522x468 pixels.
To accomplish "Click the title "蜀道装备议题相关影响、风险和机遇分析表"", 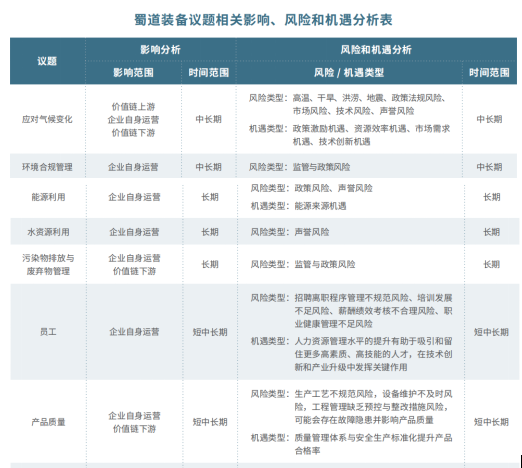I will coord(263,20).
